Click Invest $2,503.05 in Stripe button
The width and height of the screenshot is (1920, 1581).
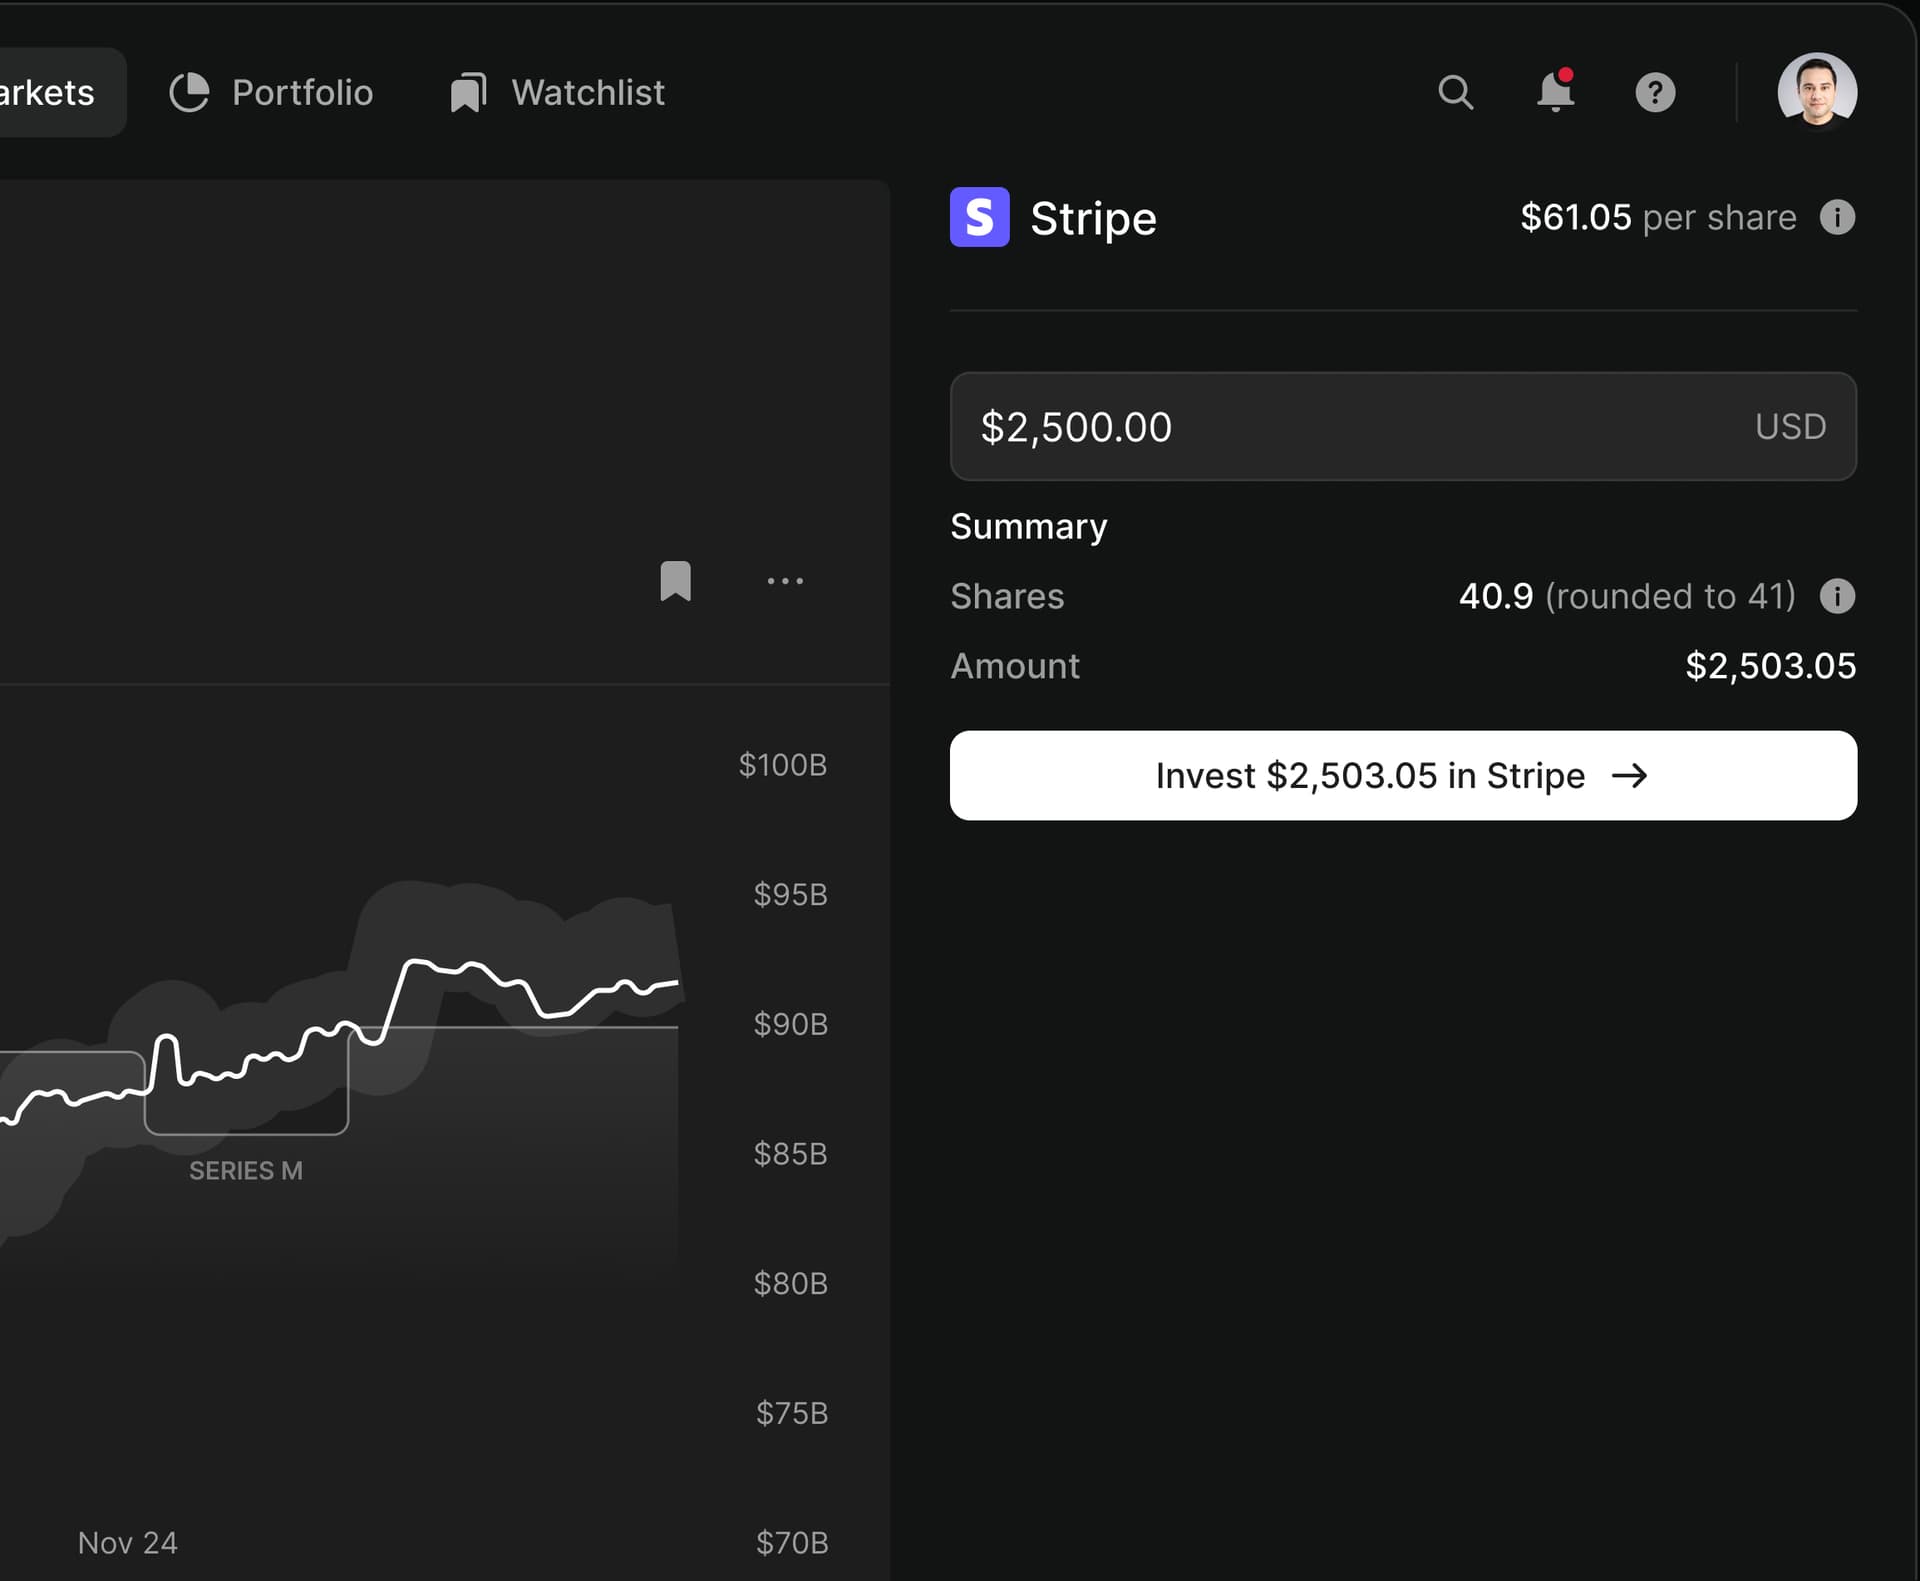[x=1403, y=776]
